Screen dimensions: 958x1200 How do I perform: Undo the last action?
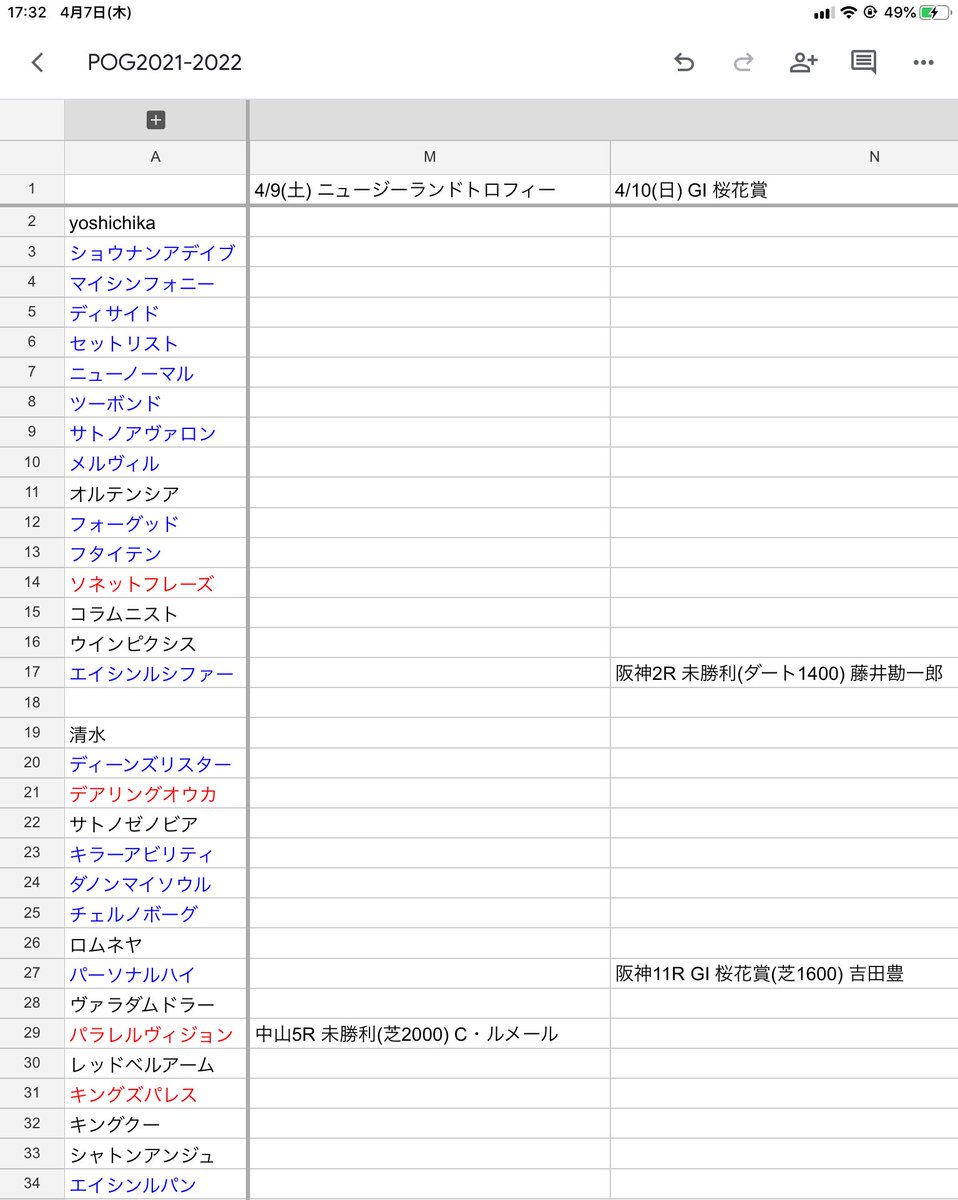pos(684,63)
